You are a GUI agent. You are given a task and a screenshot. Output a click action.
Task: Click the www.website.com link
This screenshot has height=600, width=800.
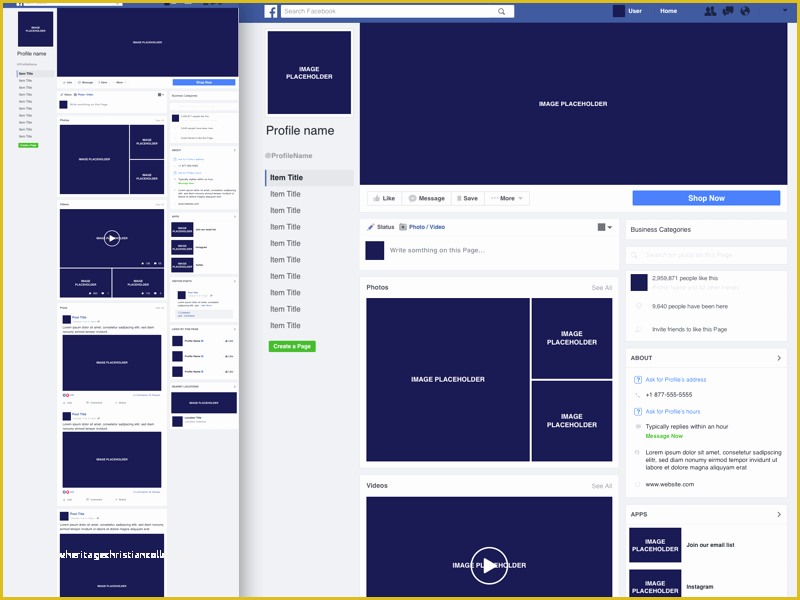coord(669,485)
